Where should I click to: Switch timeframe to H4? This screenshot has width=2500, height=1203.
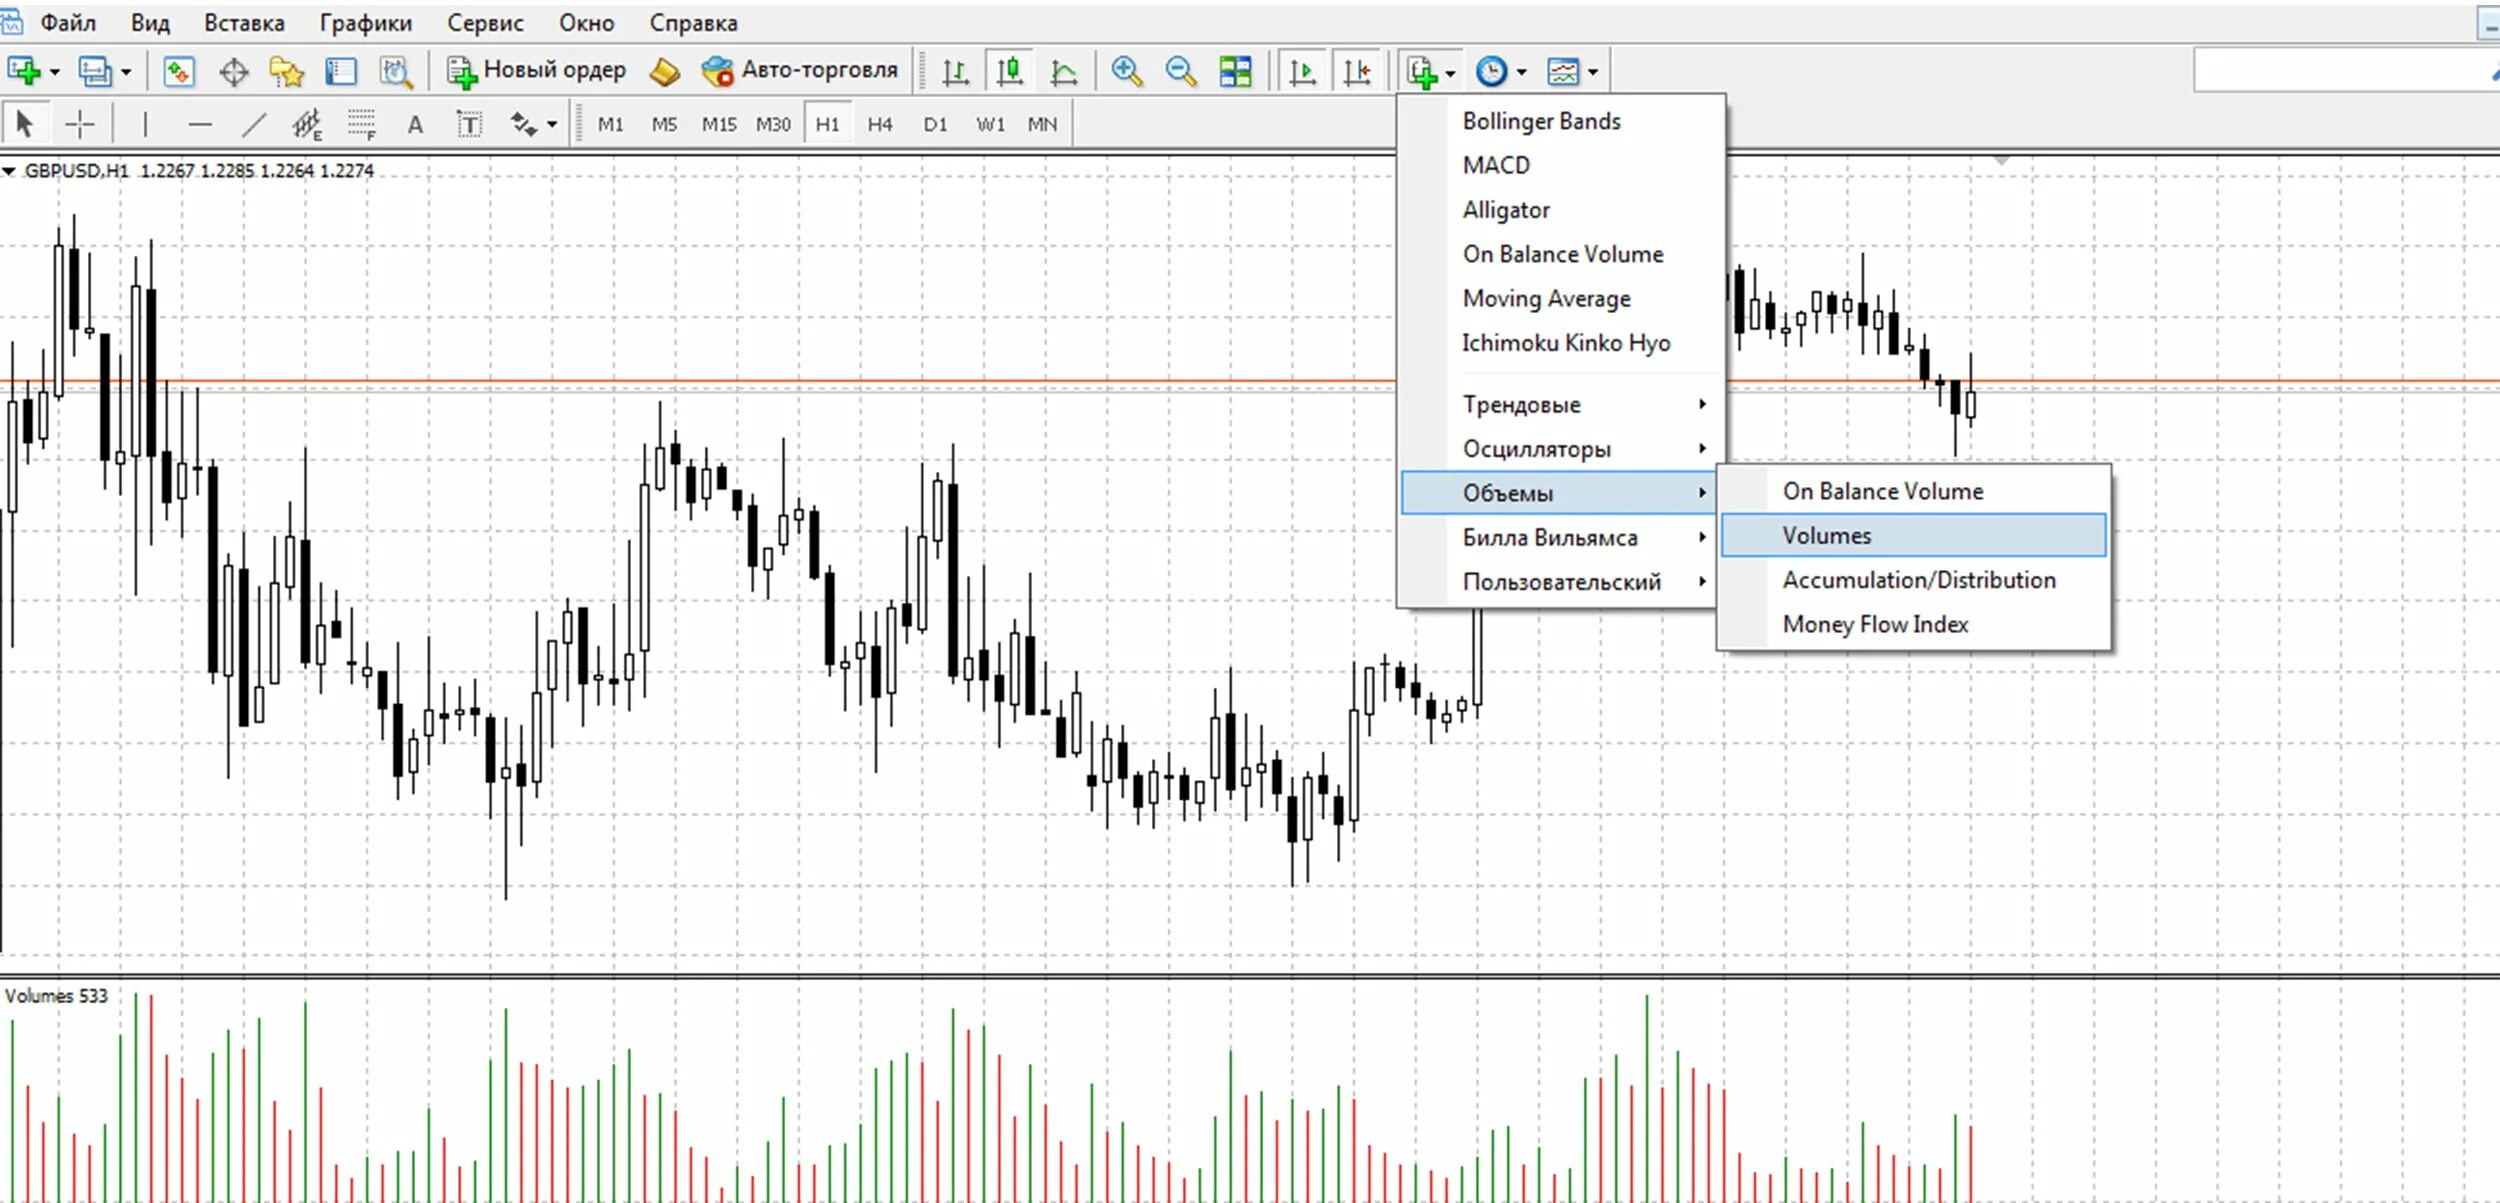(x=879, y=124)
